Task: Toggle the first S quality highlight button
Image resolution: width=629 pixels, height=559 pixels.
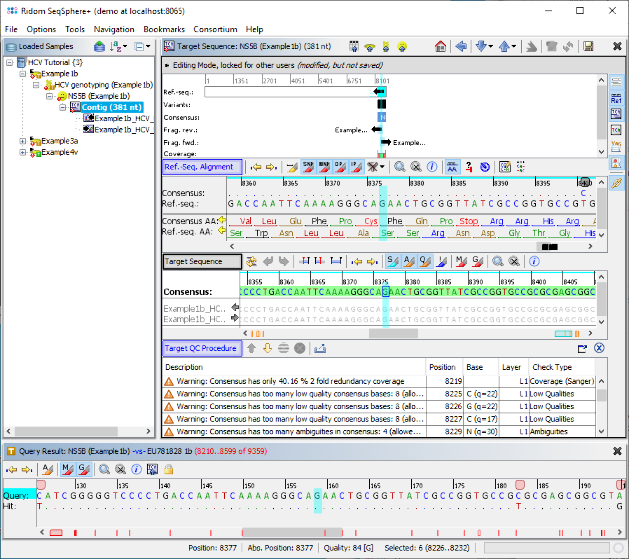Action: click(x=392, y=261)
